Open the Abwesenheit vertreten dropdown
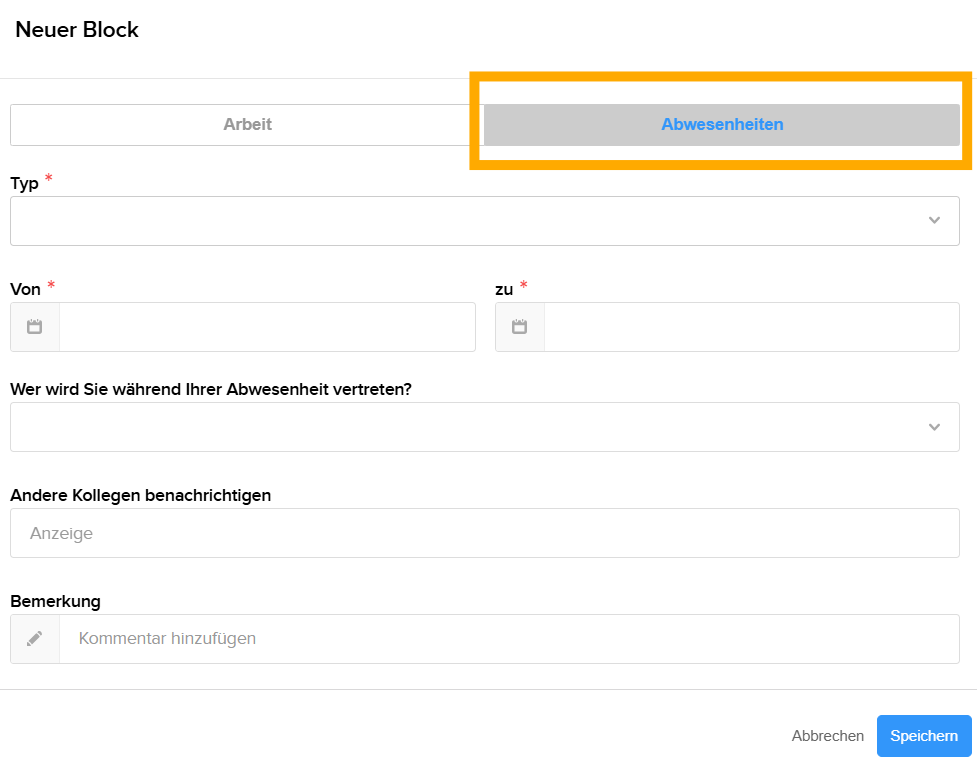 [x=485, y=426]
